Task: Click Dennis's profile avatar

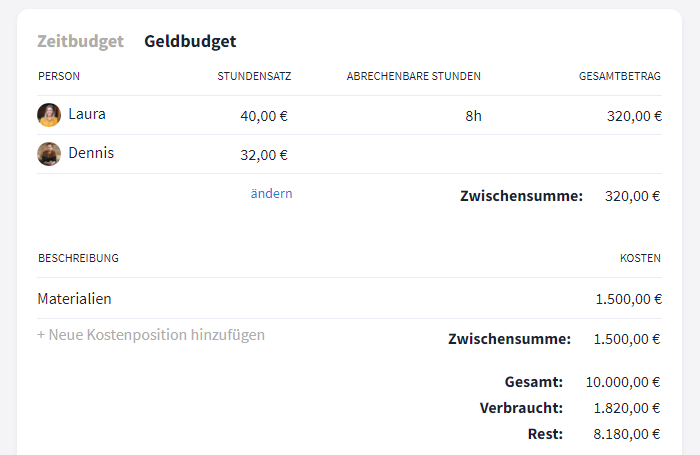Action: coord(49,154)
